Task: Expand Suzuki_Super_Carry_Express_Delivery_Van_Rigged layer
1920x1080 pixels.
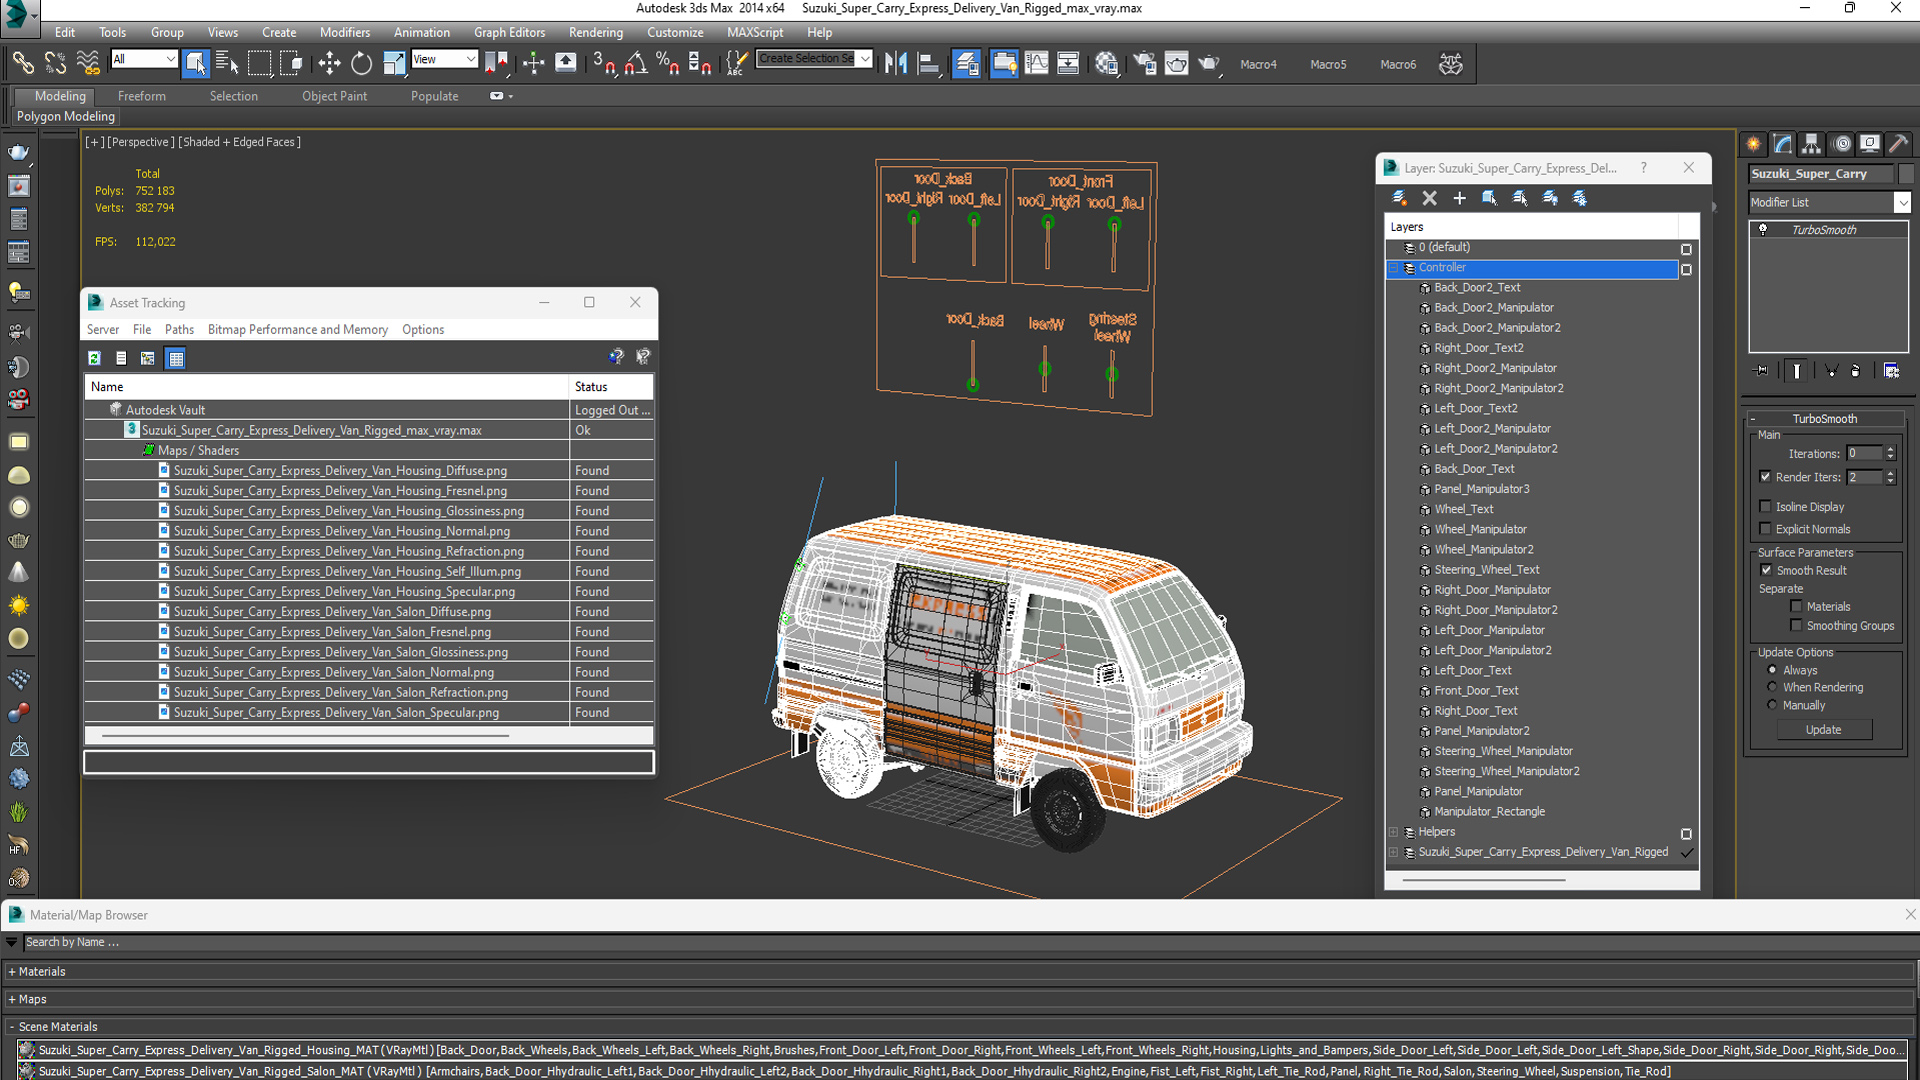Action: pos(1393,852)
